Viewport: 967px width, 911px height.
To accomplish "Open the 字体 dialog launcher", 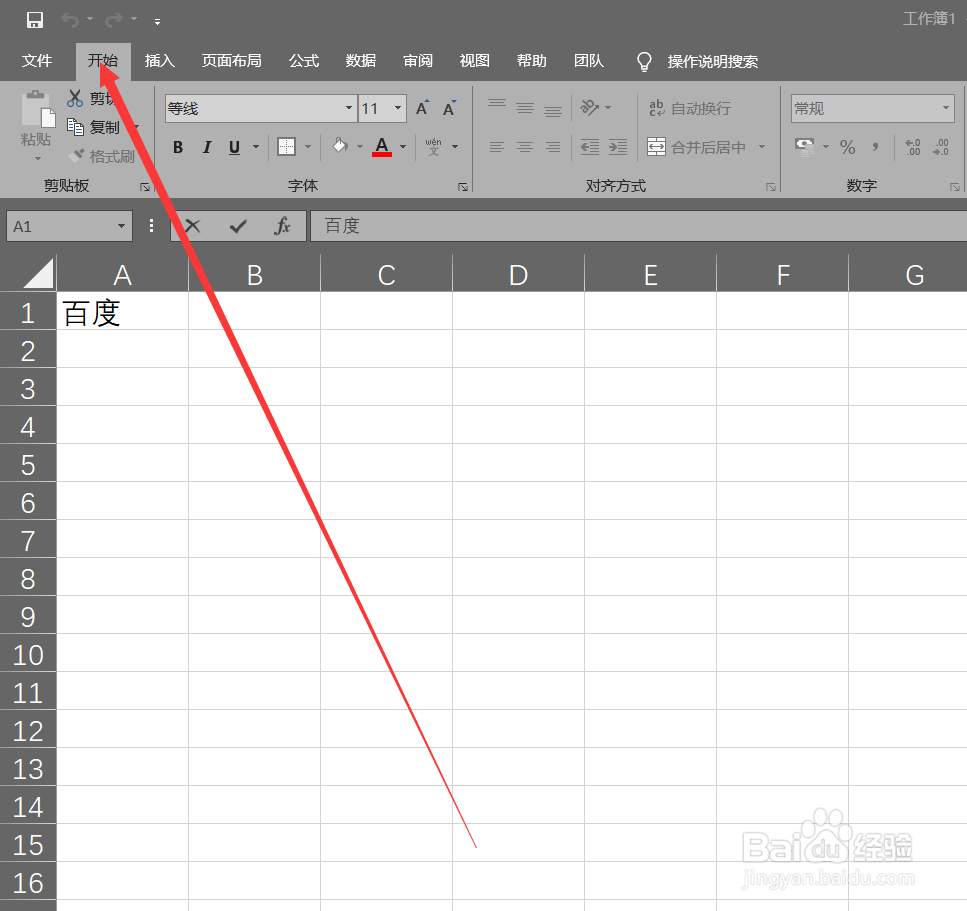I will [x=463, y=187].
